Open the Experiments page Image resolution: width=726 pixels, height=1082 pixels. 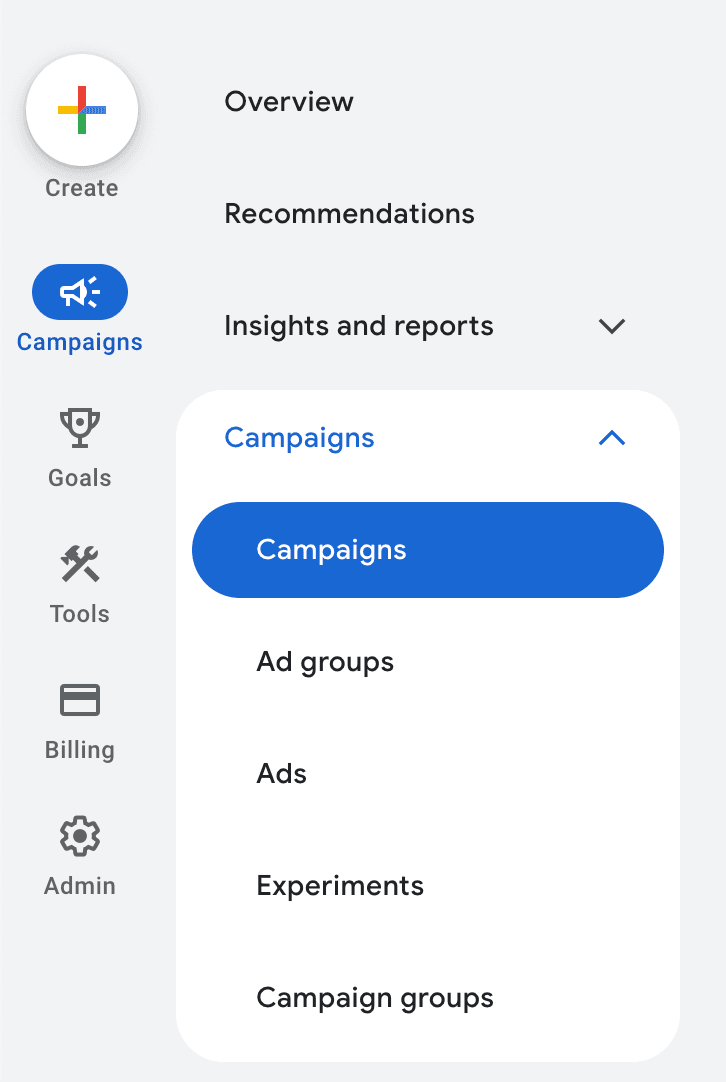tap(340, 886)
